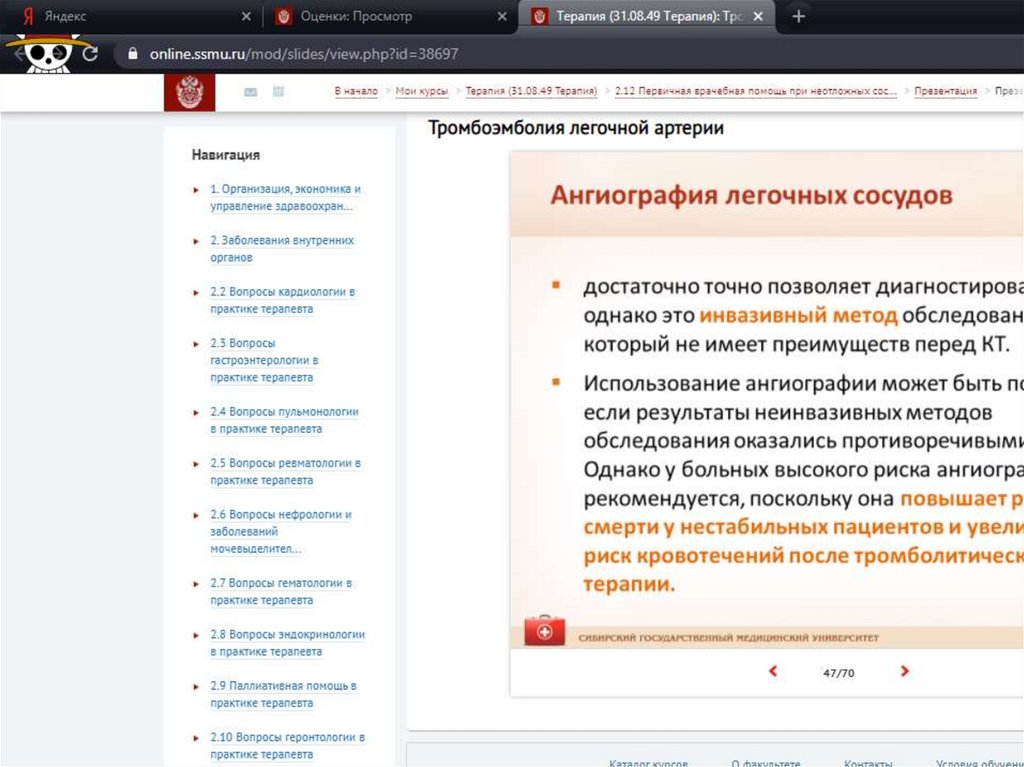Image resolution: width=1024 pixels, height=767 pixels.
Task: Open the Каталог курсов footer link
Action: point(648,762)
